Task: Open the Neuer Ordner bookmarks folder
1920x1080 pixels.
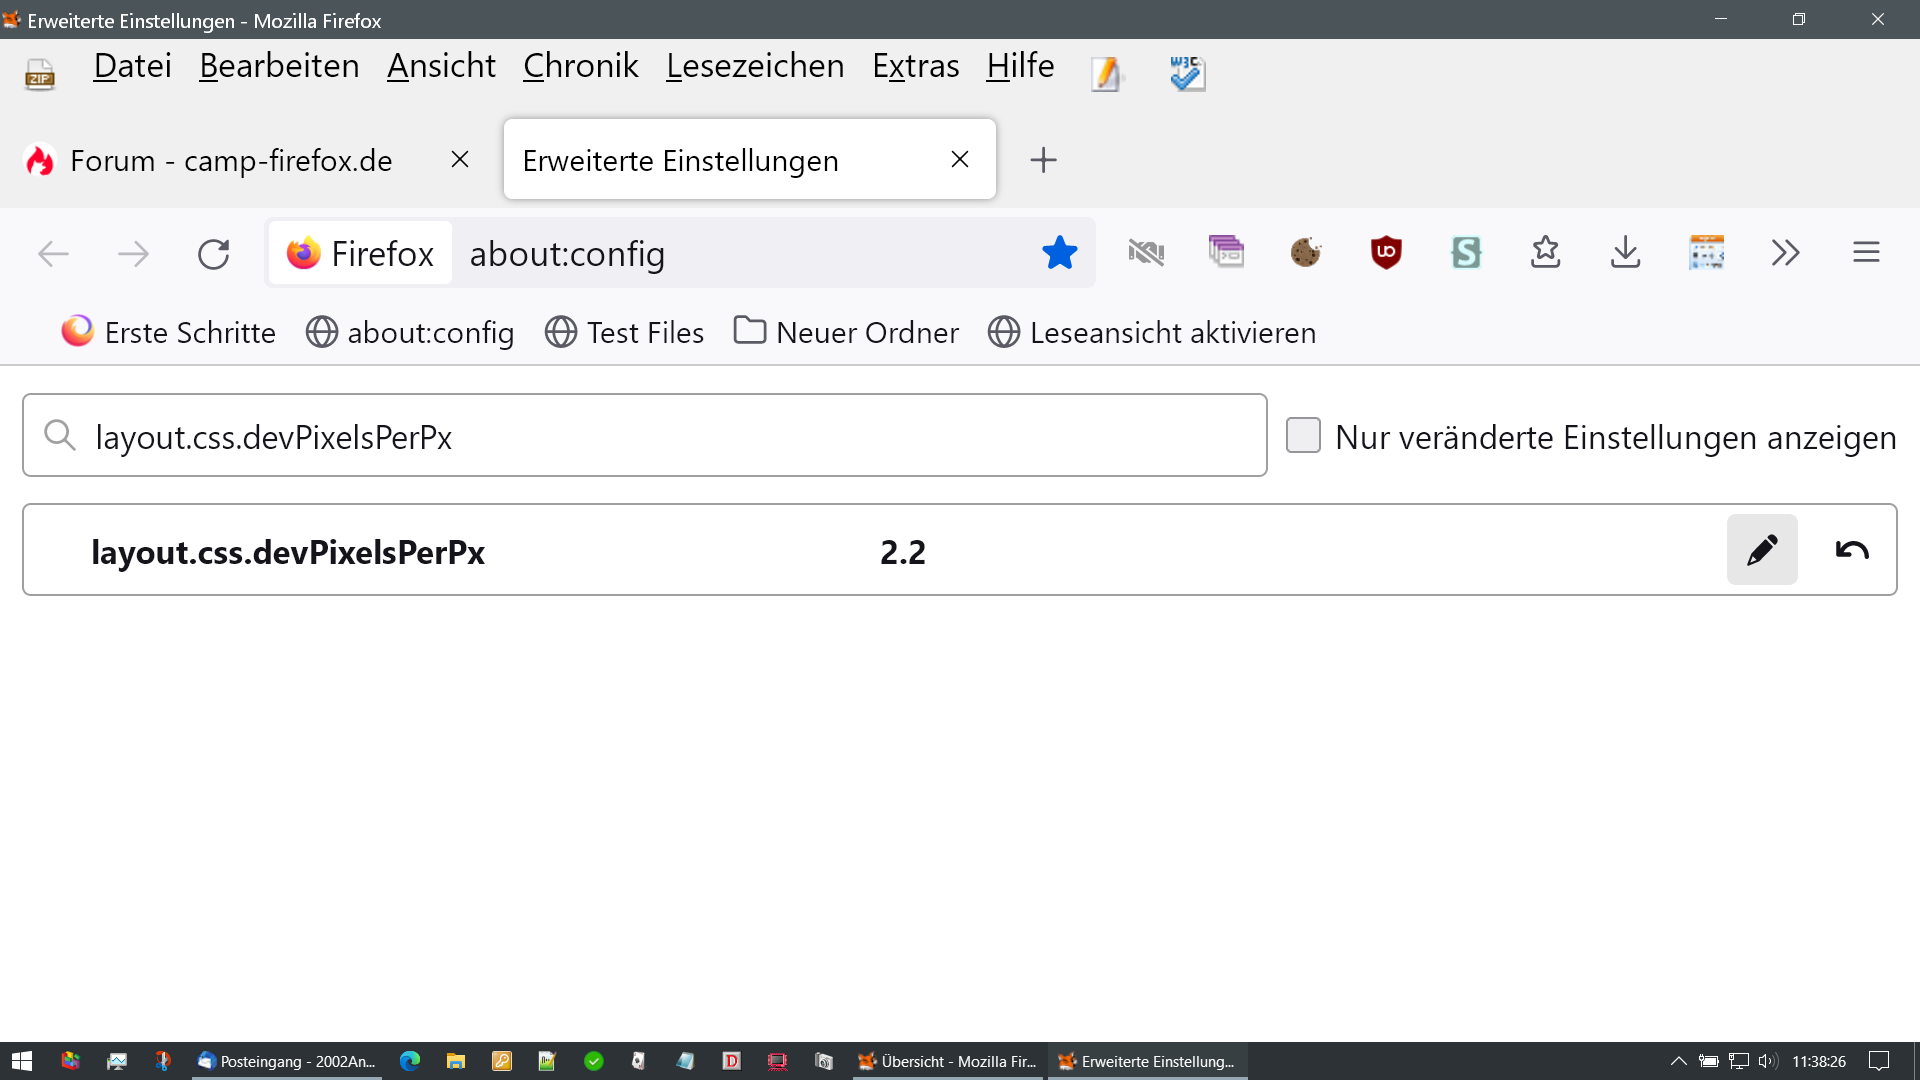Action: pyautogui.click(x=846, y=332)
